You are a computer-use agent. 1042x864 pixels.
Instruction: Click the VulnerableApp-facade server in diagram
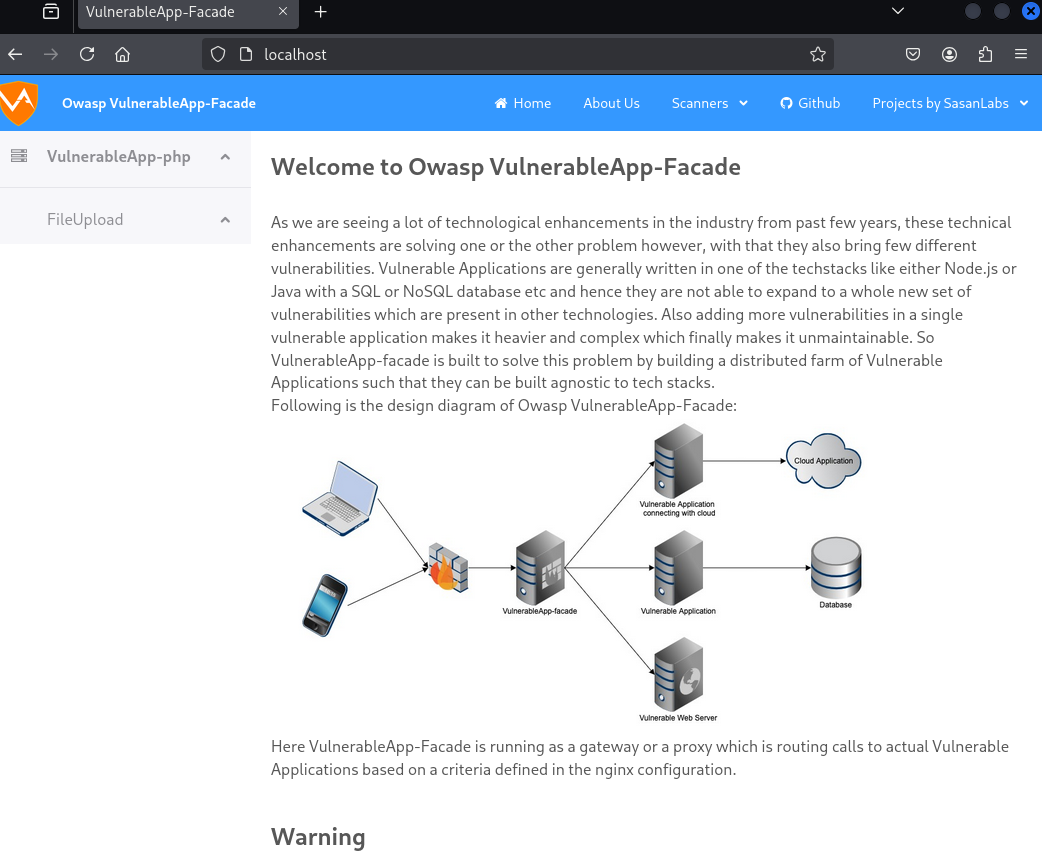coord(540,568)
